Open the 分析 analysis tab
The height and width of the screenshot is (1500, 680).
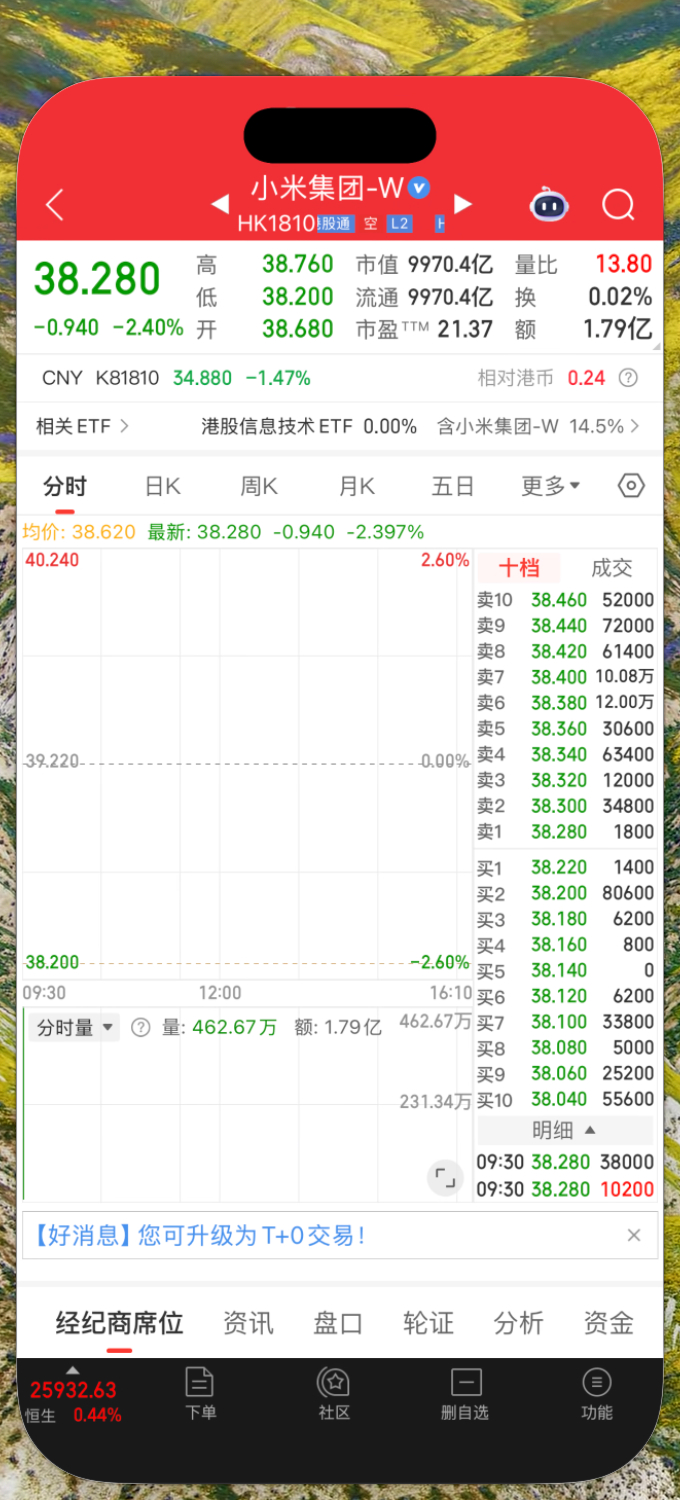click(518, 1323)
